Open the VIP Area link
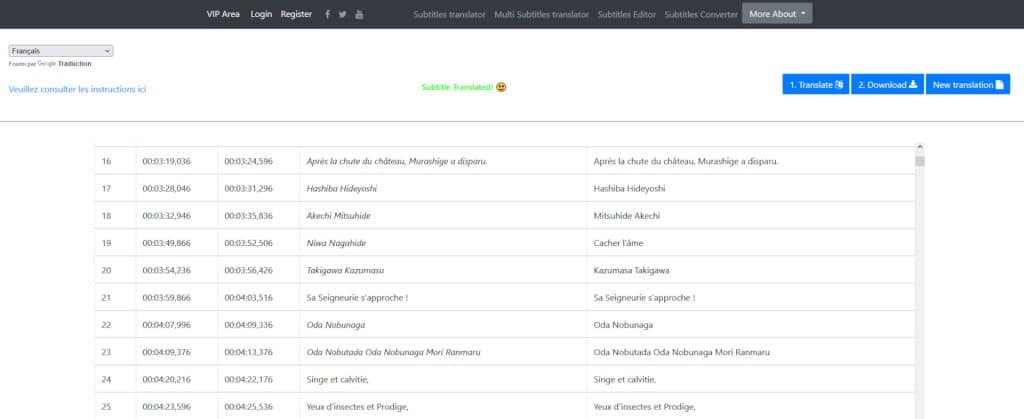 point(223,14)
